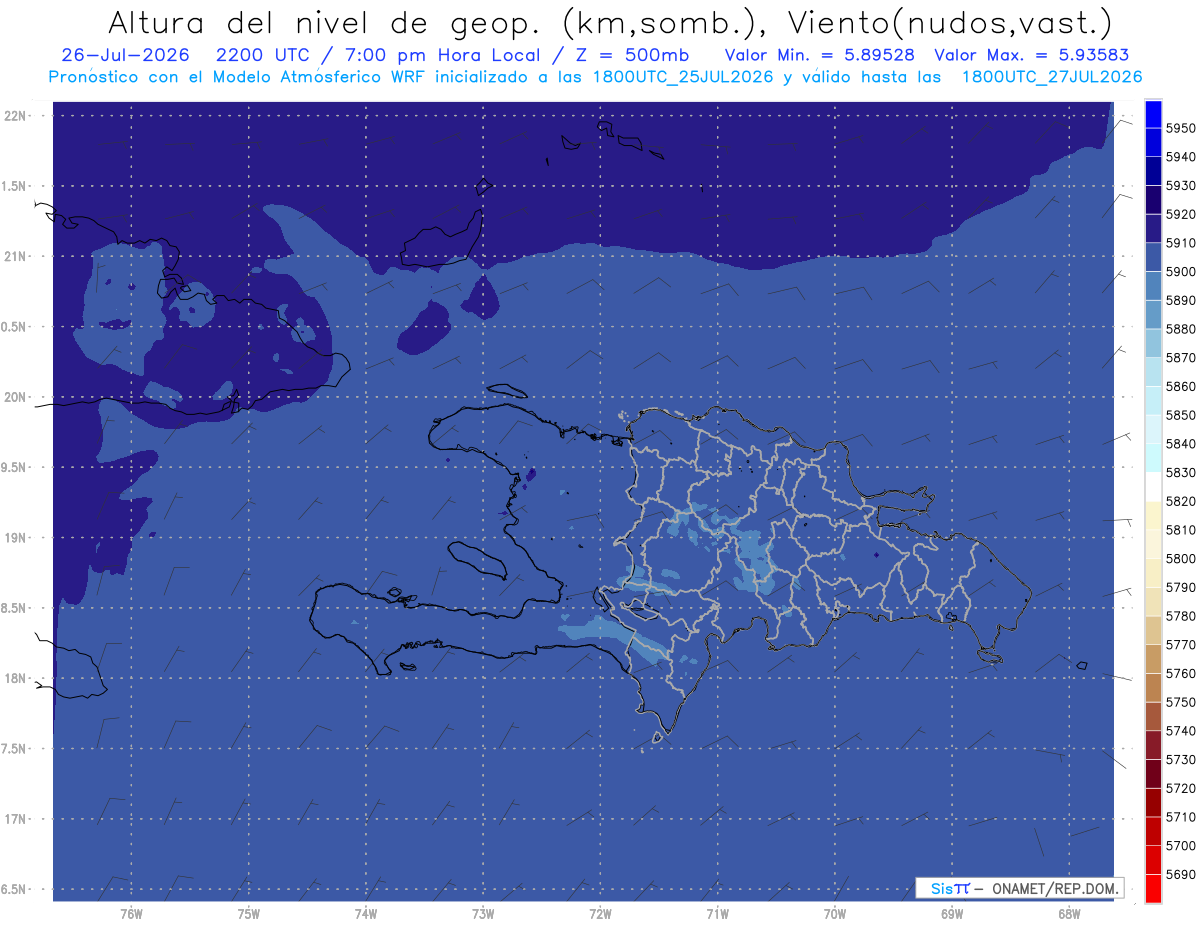Click the legend value '5840'
1200x927 pixels.
pos(1180,444)
